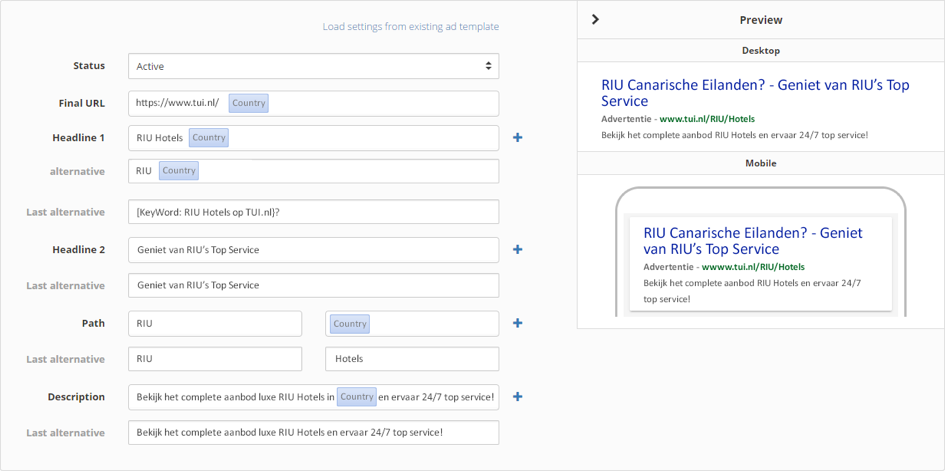Select the Country tag in Final URL
Viewport: 945px width, 471px height.
tap(248, 103)
